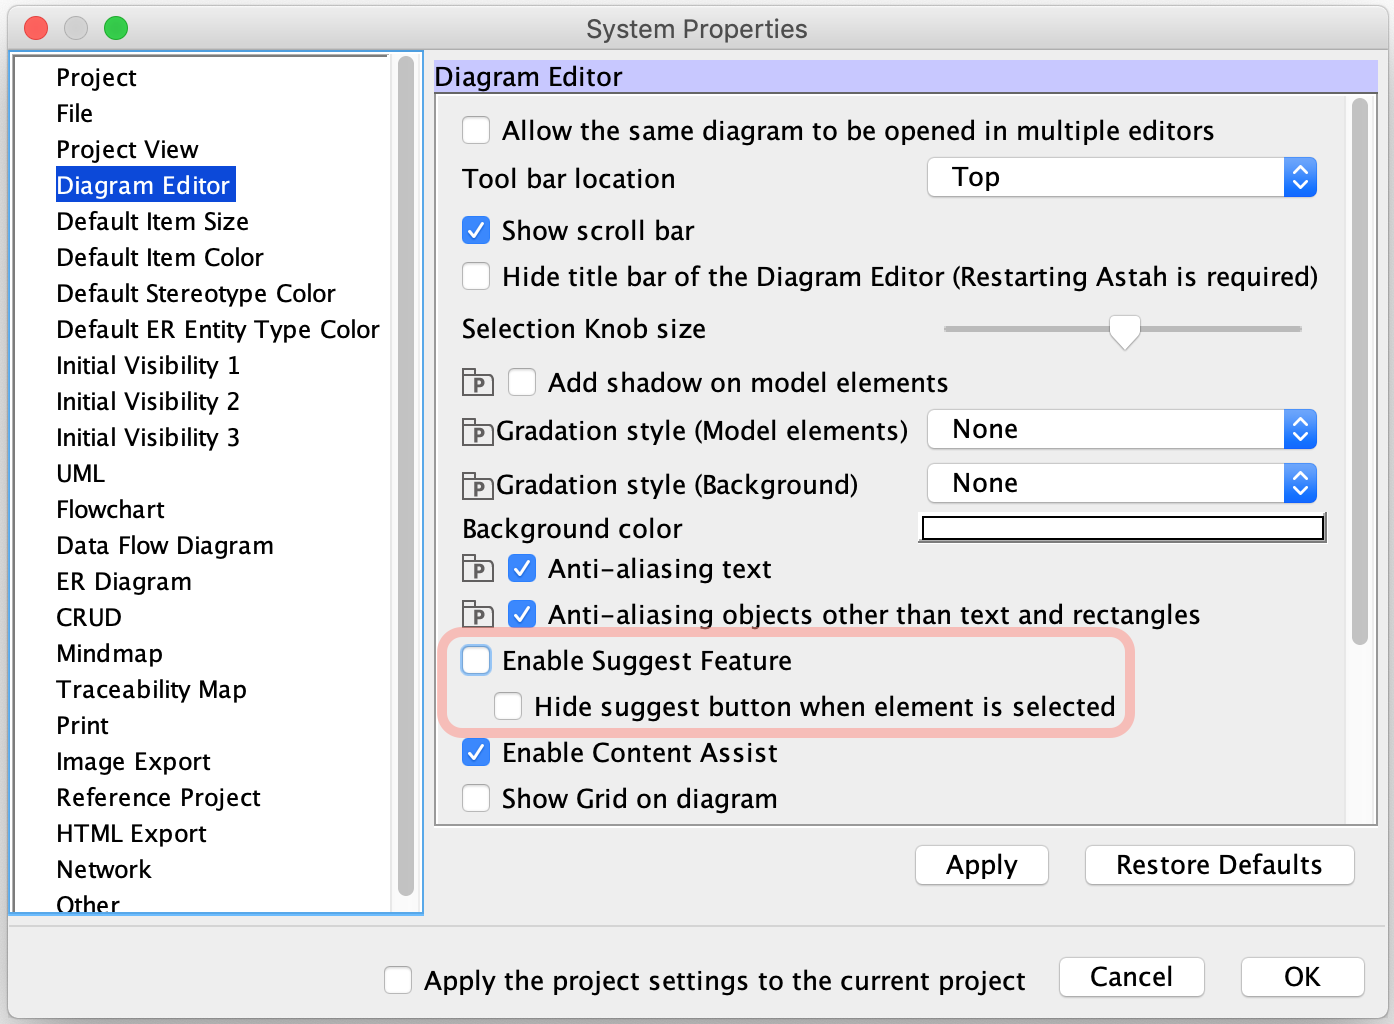The image size is (1394, 1024).
Task: Click the Restore Defaults button
Action: click(1219, 865)
